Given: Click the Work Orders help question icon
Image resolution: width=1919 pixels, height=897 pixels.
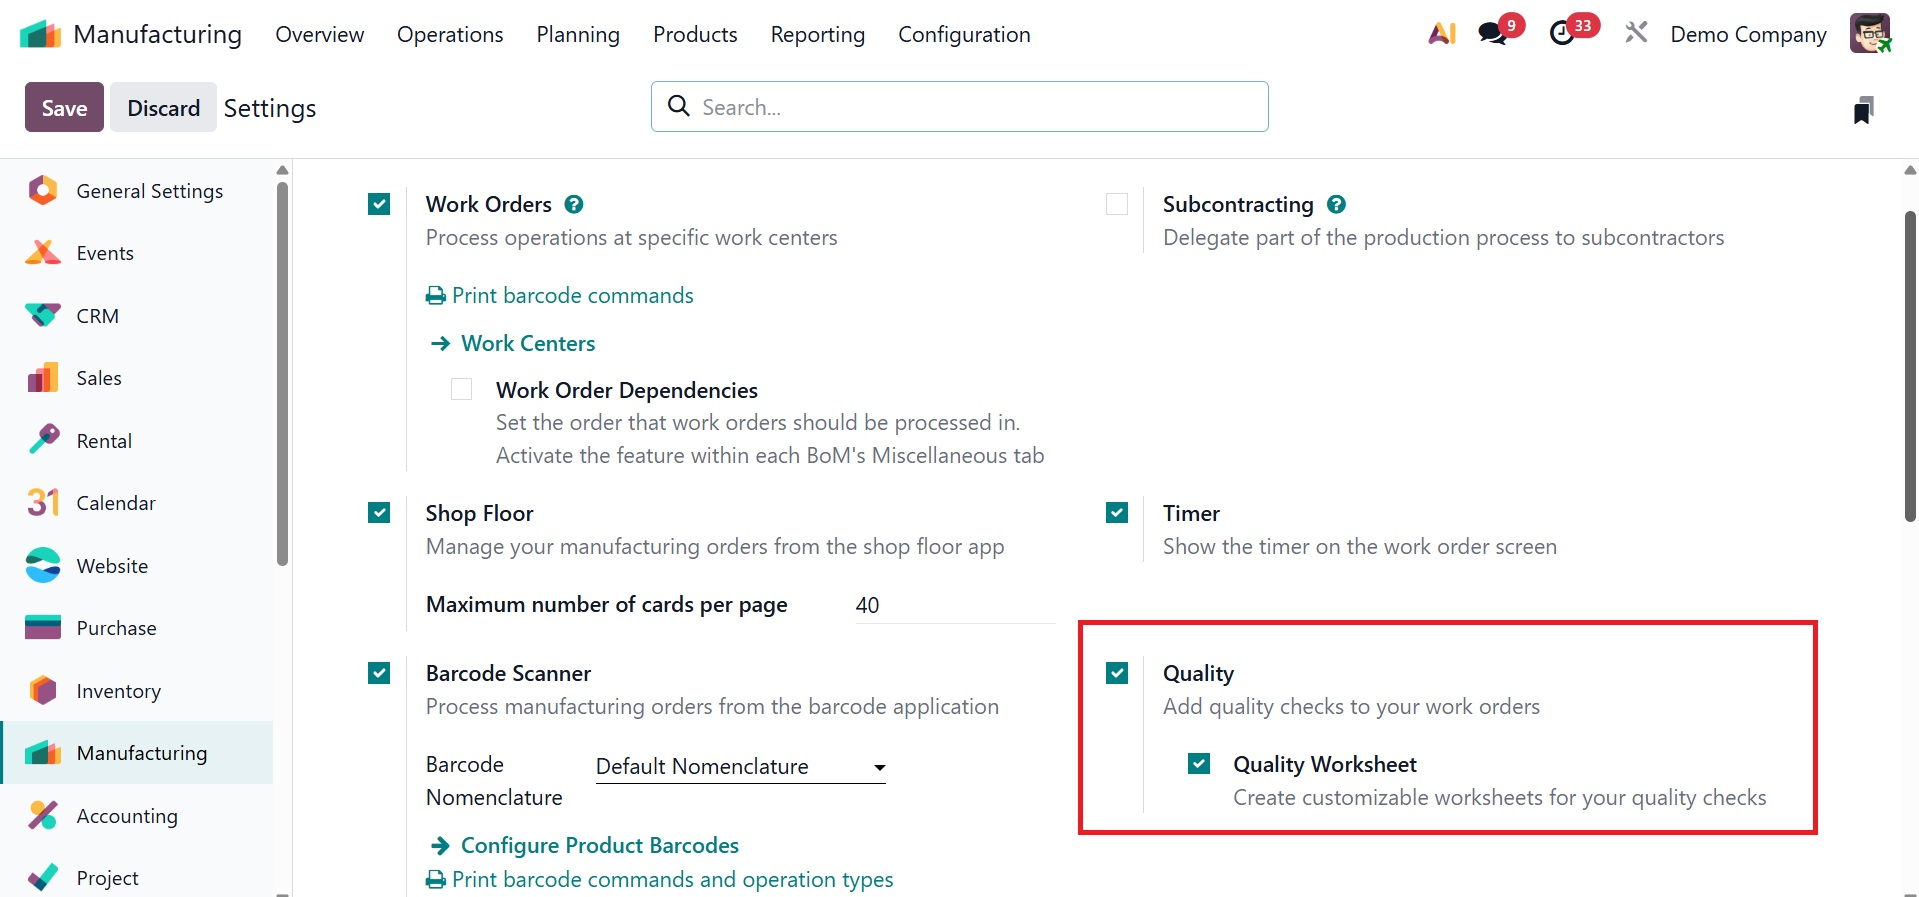Looking at the screenshot, I should [574, 205].
